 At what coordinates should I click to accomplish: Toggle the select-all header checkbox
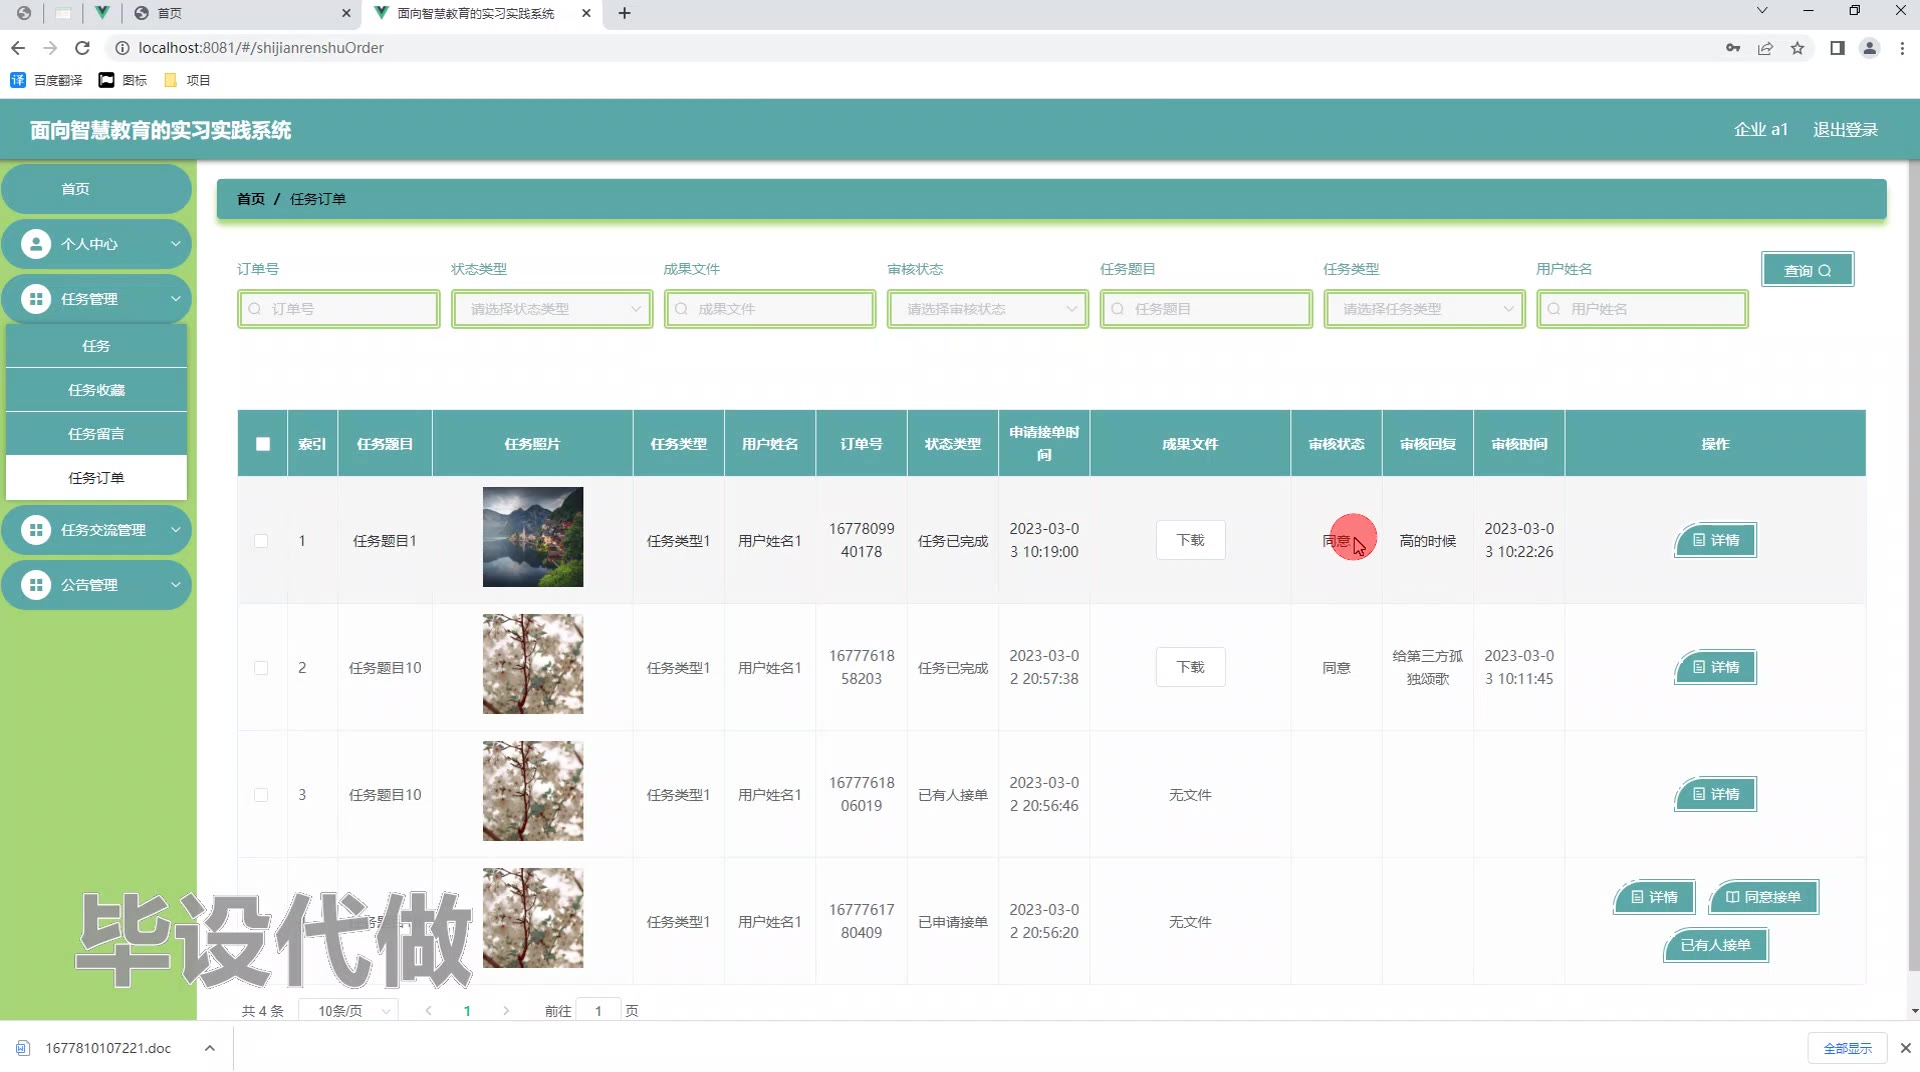point(263,444)
